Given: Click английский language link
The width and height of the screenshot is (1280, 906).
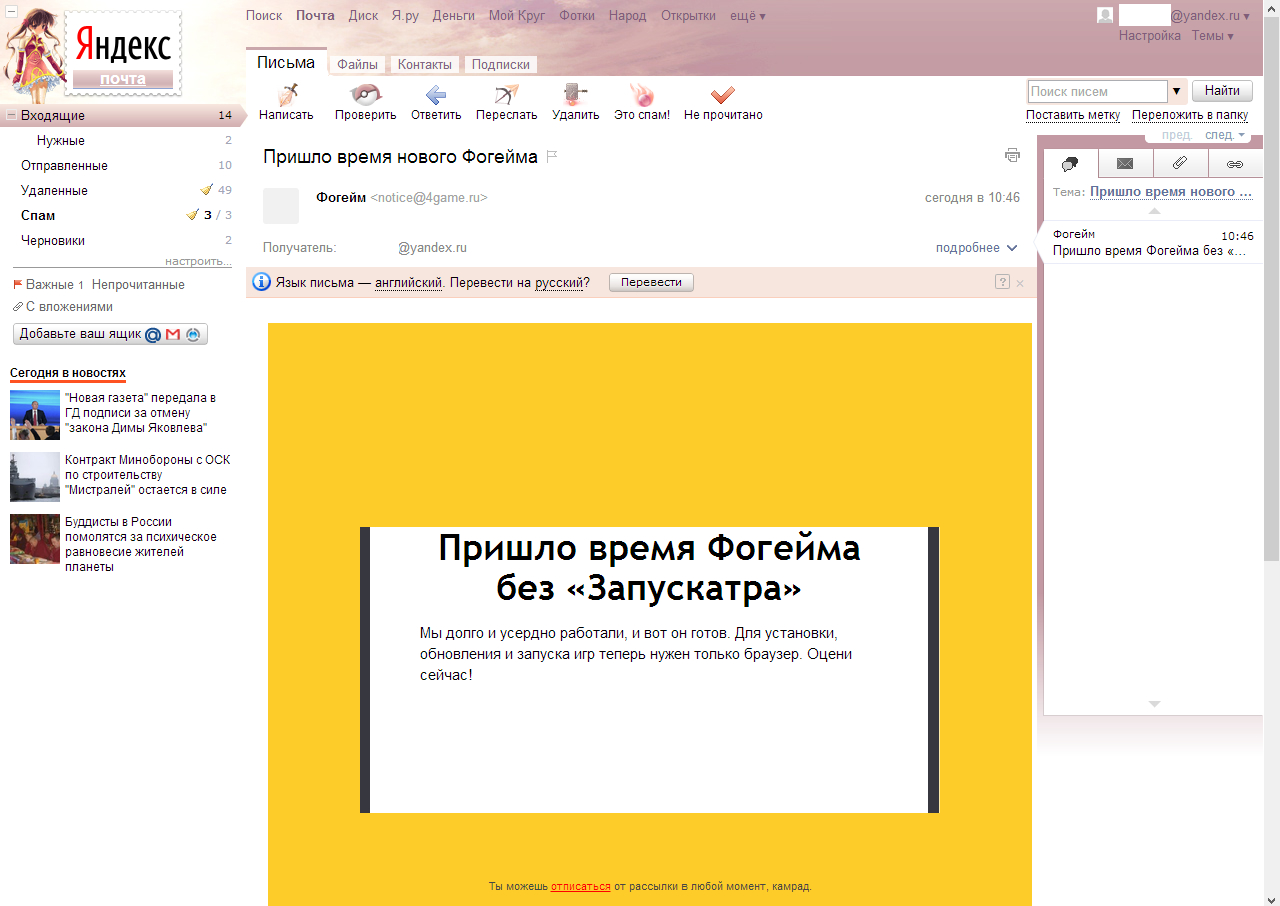Looking at the screenshot, I should pos(409,283).
